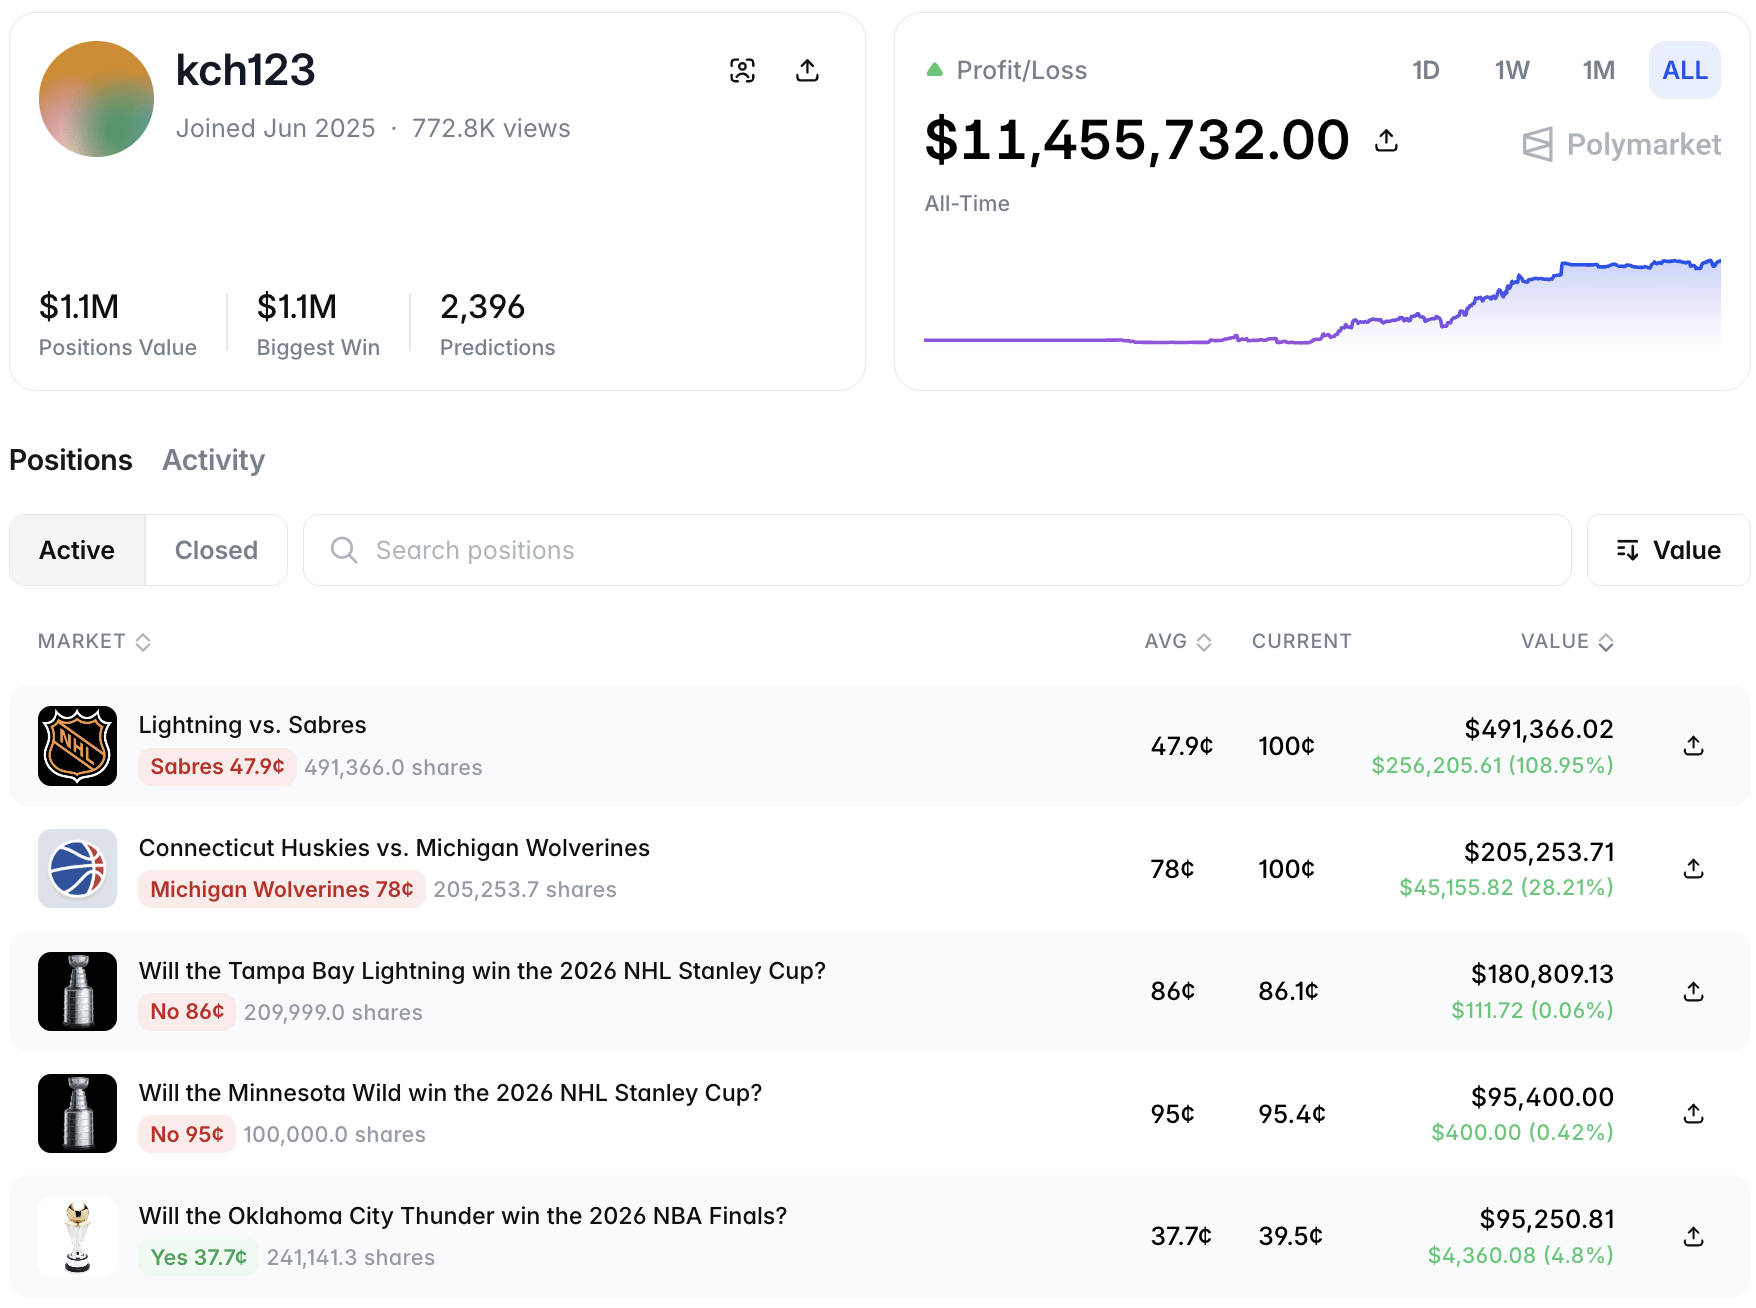Select the 1W profit timeframe
Image resolution: width=1756 pixels, height=1308 pixels.
[1511, 70]
